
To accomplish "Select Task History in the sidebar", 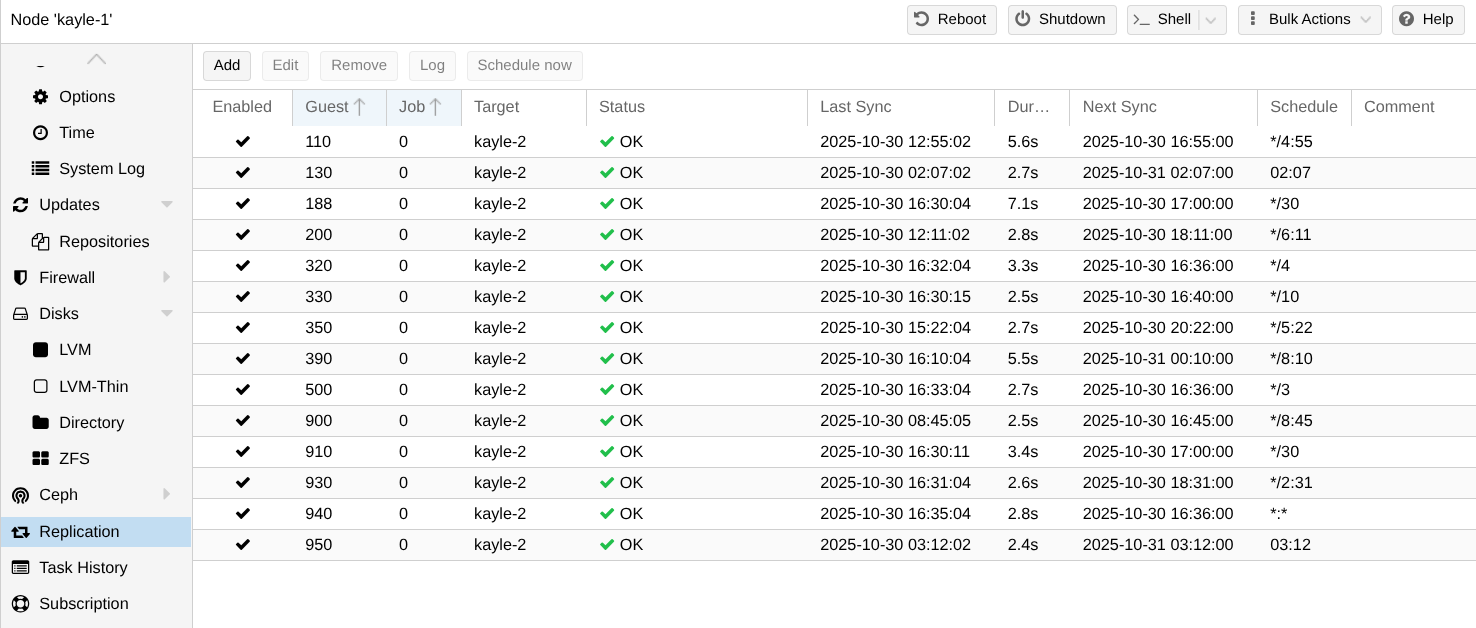I will click(x=83, y=568).
